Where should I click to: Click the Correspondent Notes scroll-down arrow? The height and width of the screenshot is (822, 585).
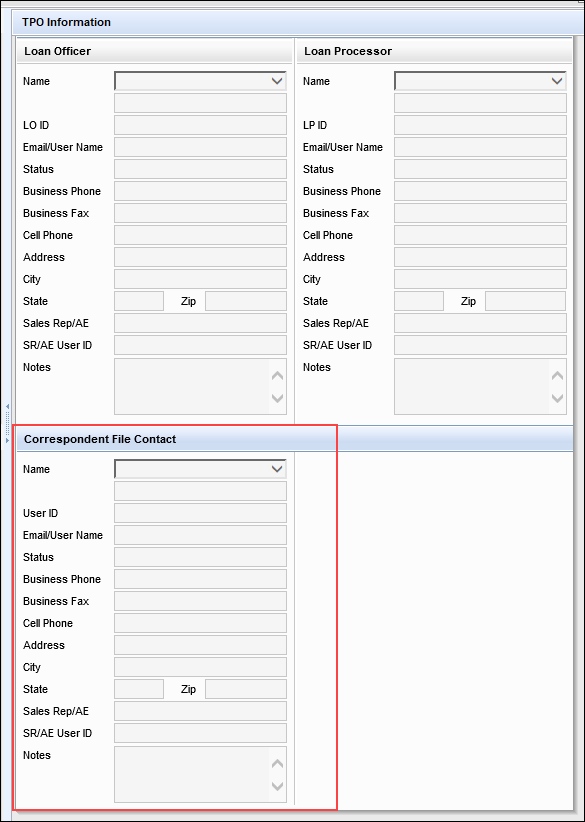coord(278,786)
